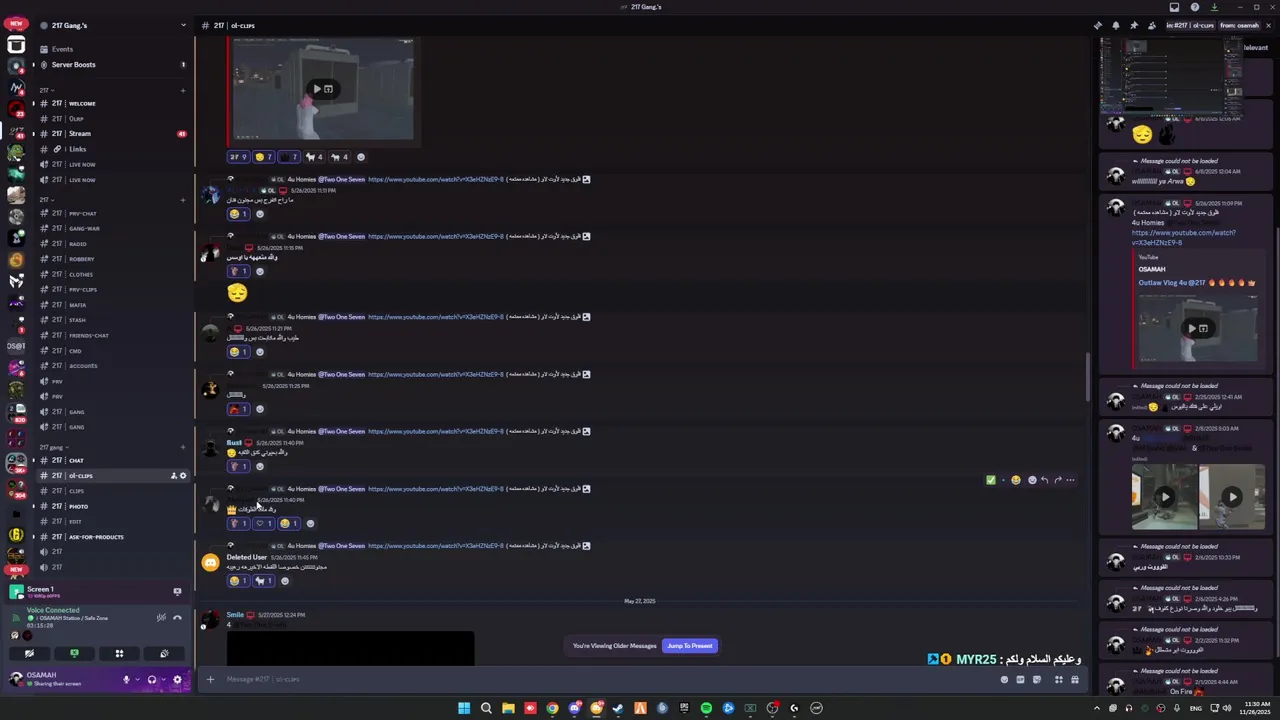Open the emoji picker in message bar
Screen dimensions: 1280x720
click(x=1005, y=680)
